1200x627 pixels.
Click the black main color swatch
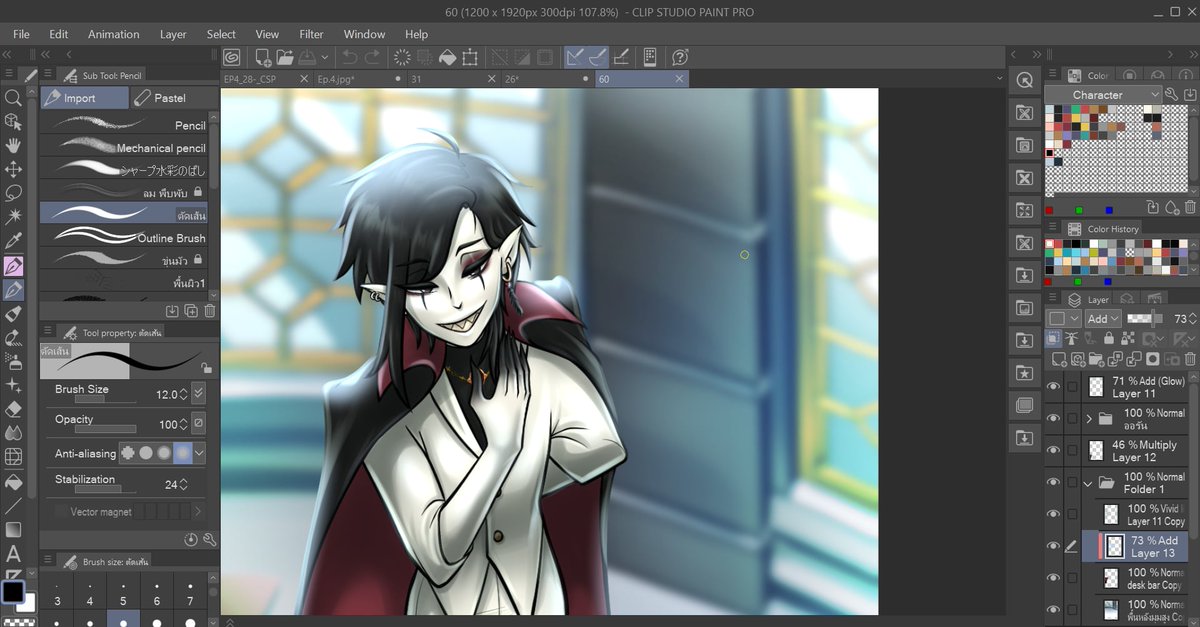click(x=12, y=592)
